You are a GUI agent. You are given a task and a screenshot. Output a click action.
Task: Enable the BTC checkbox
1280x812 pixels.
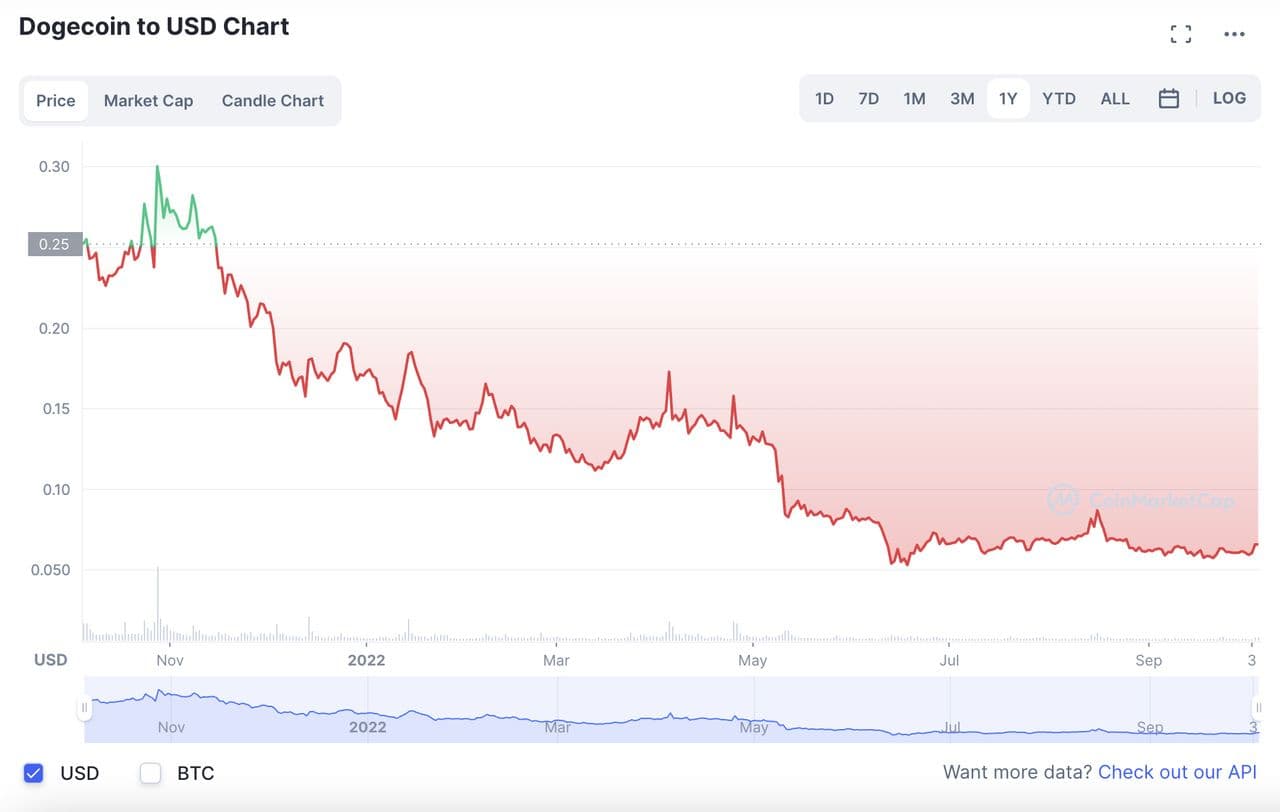point(151,773)
